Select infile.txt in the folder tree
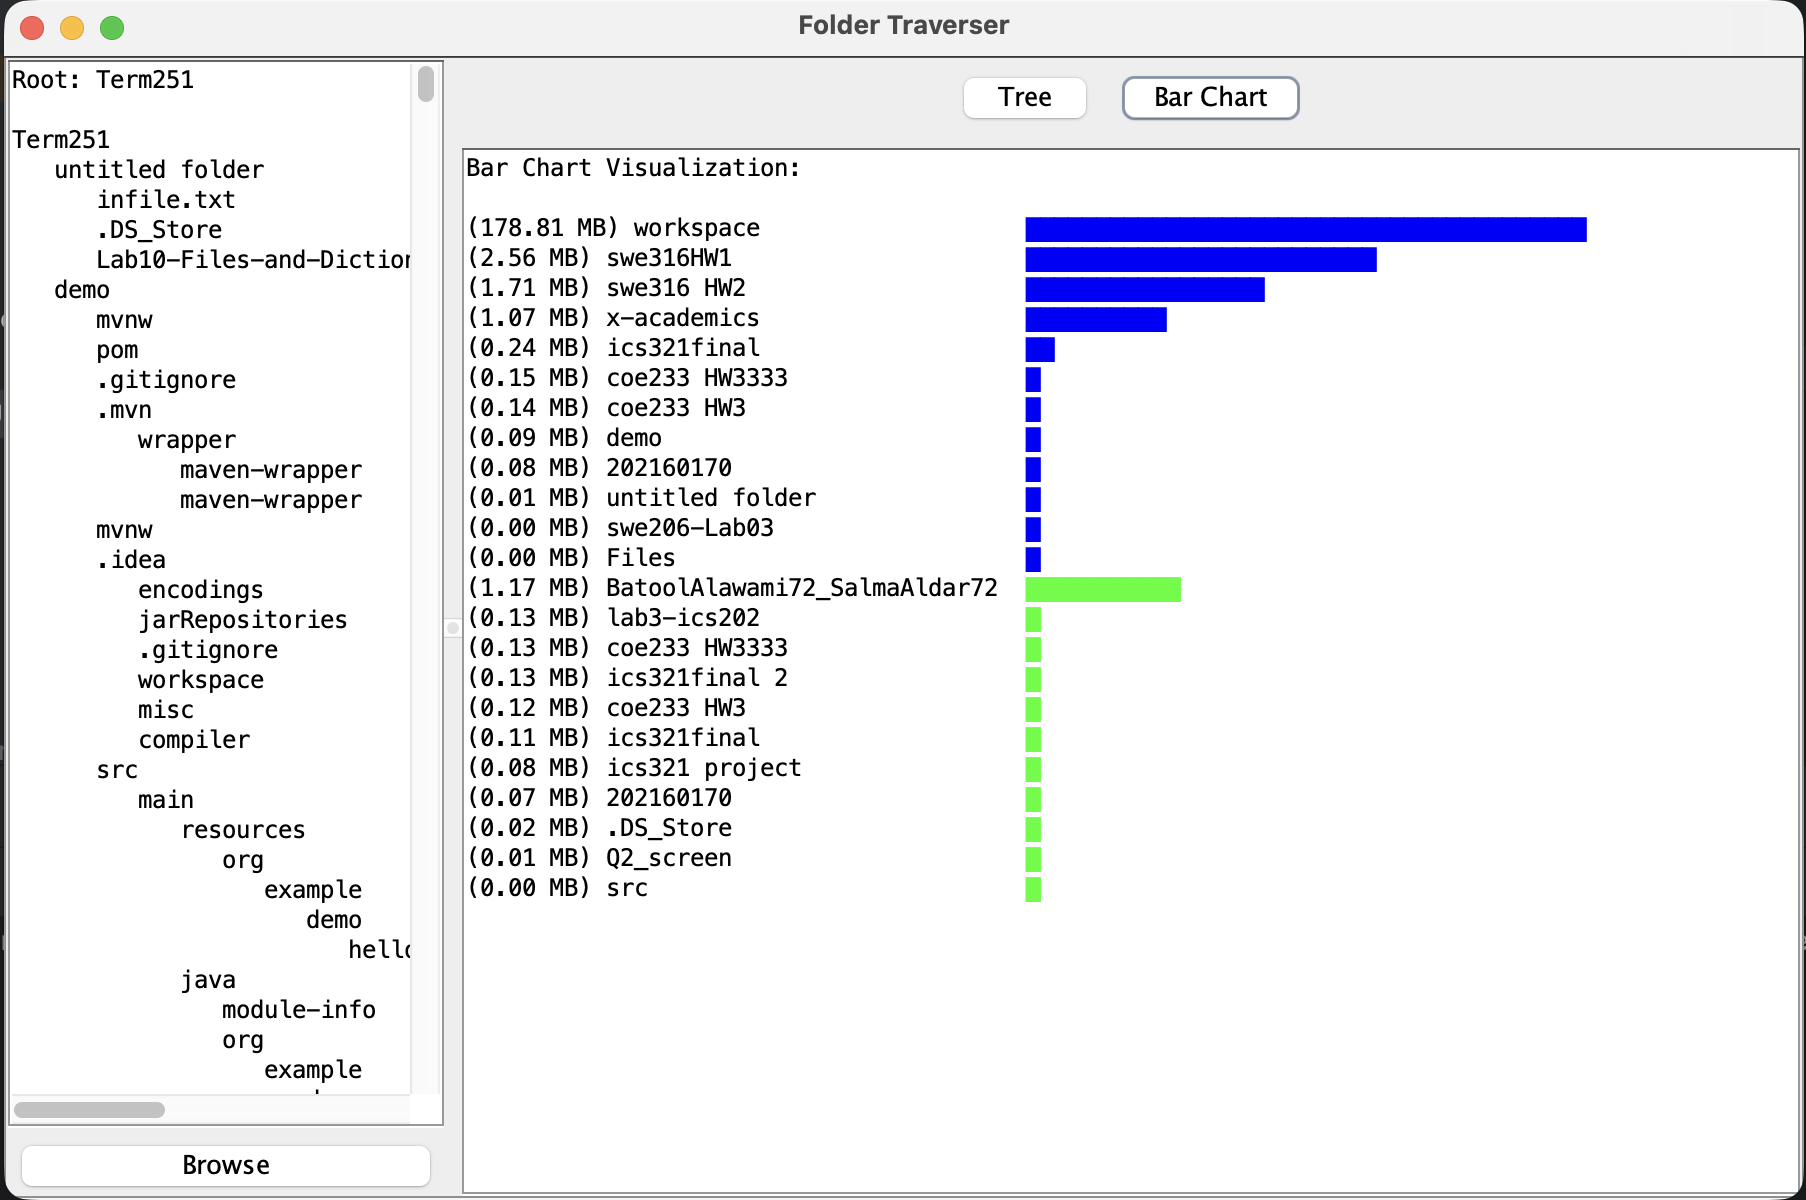 (x=165, y=199)
